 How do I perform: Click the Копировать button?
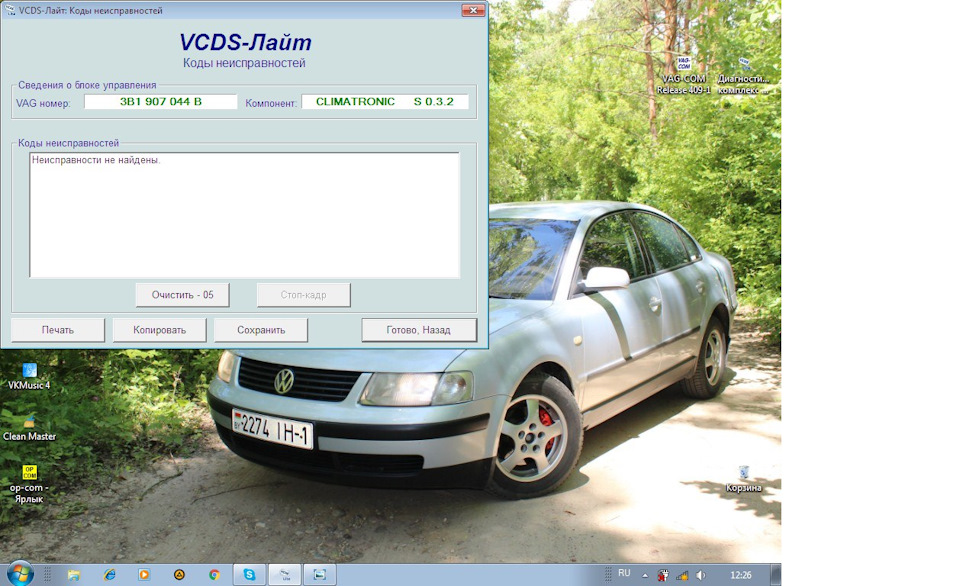pos(159,330)
